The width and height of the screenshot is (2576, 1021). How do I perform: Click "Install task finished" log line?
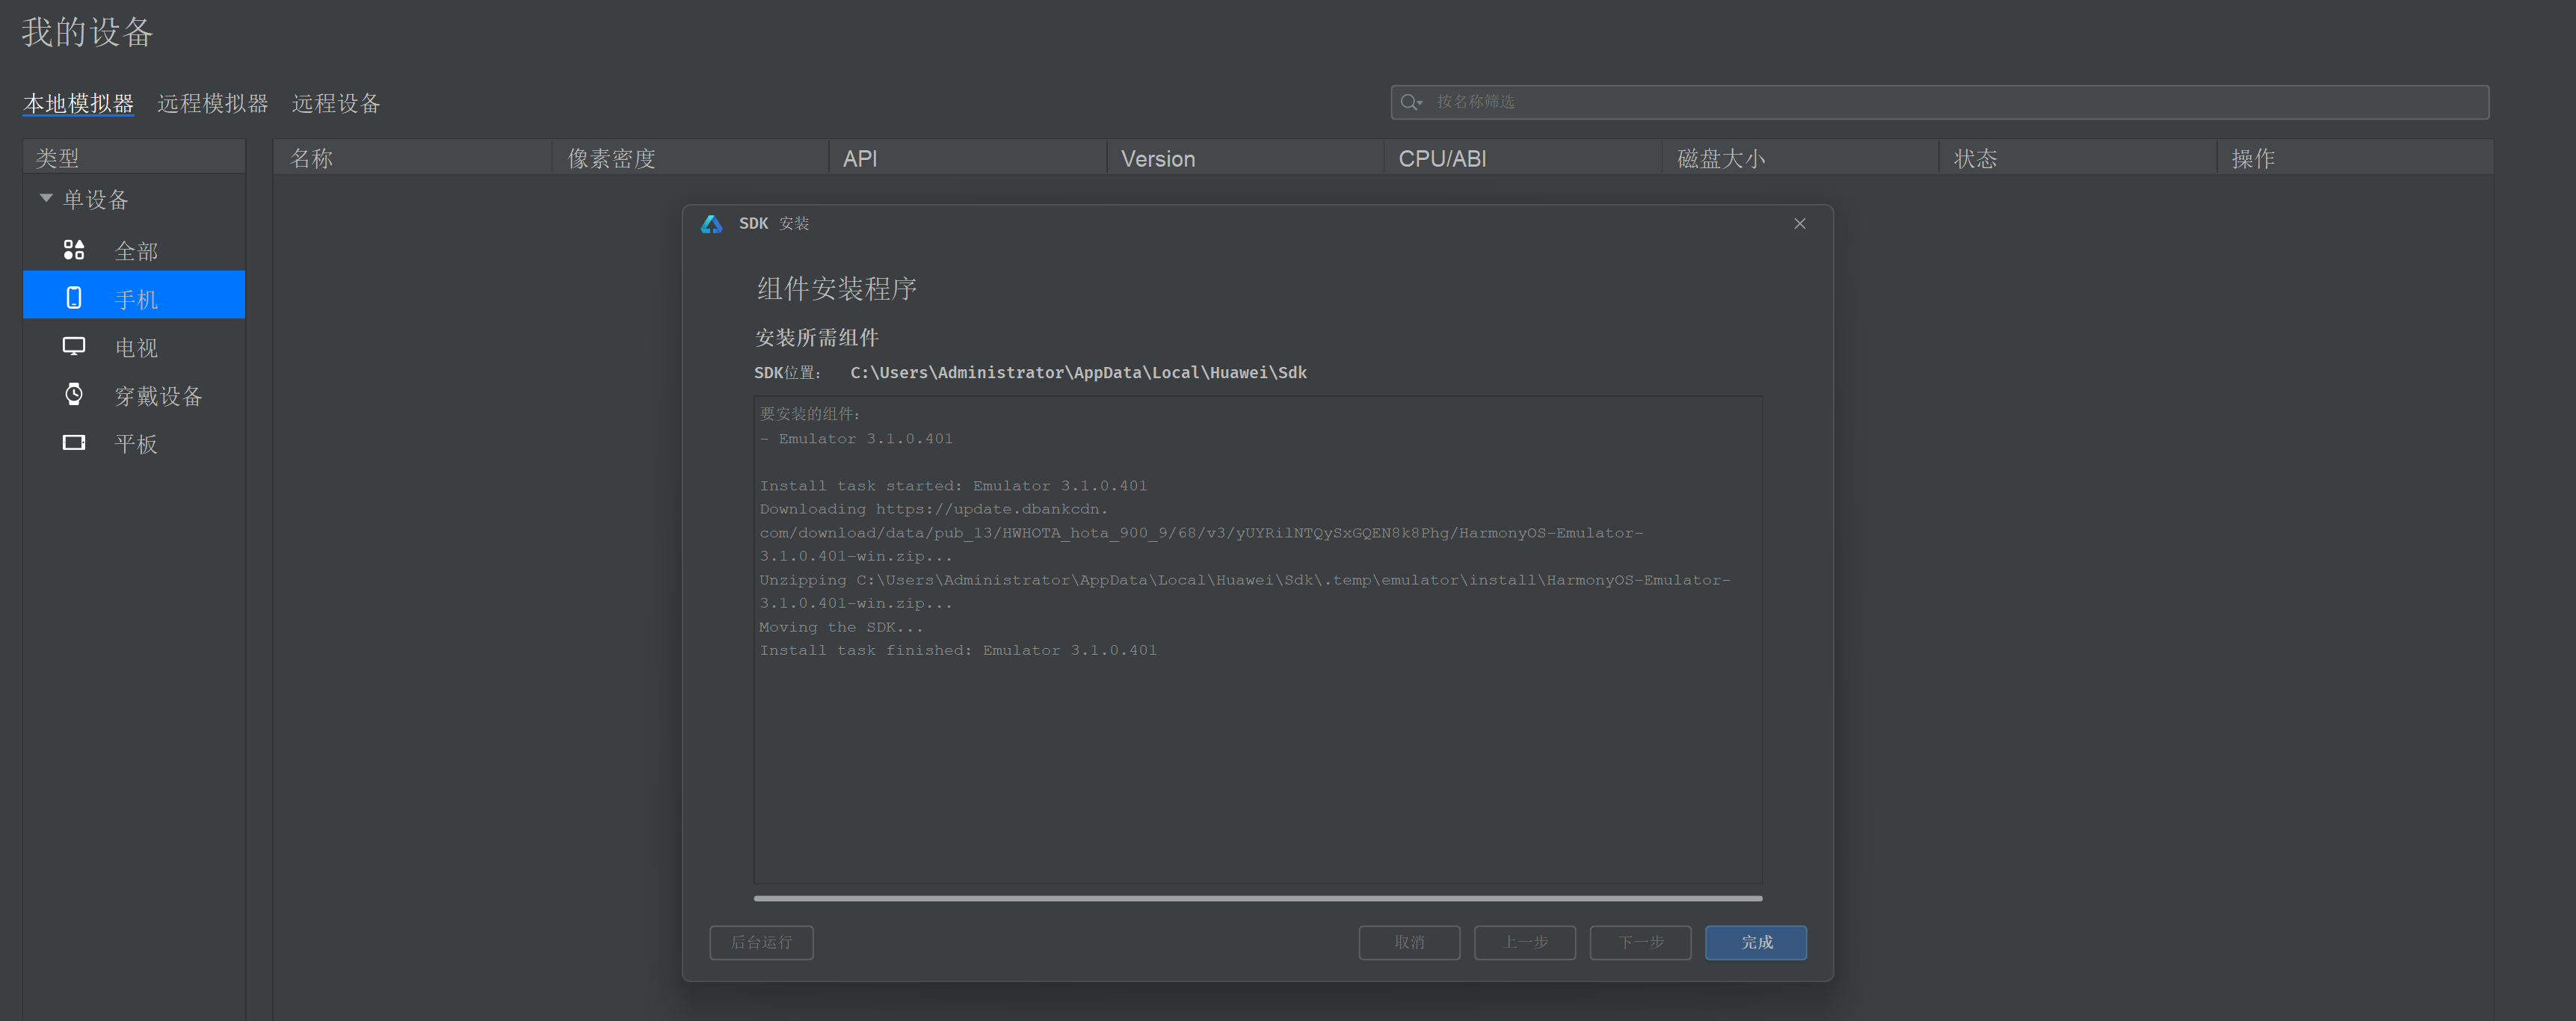click(x=958, y=650)
